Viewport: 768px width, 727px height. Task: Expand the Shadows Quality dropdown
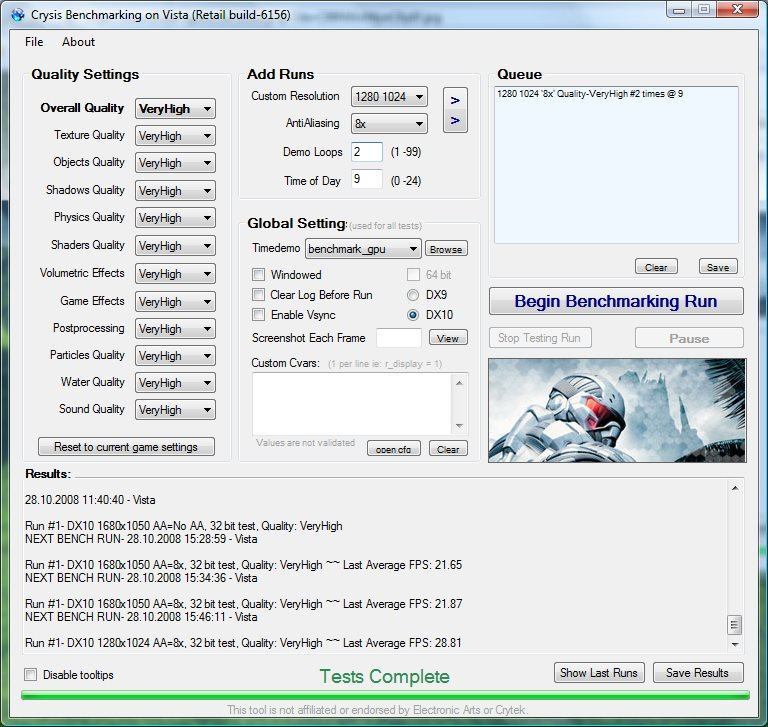click(x=175, y=191)
